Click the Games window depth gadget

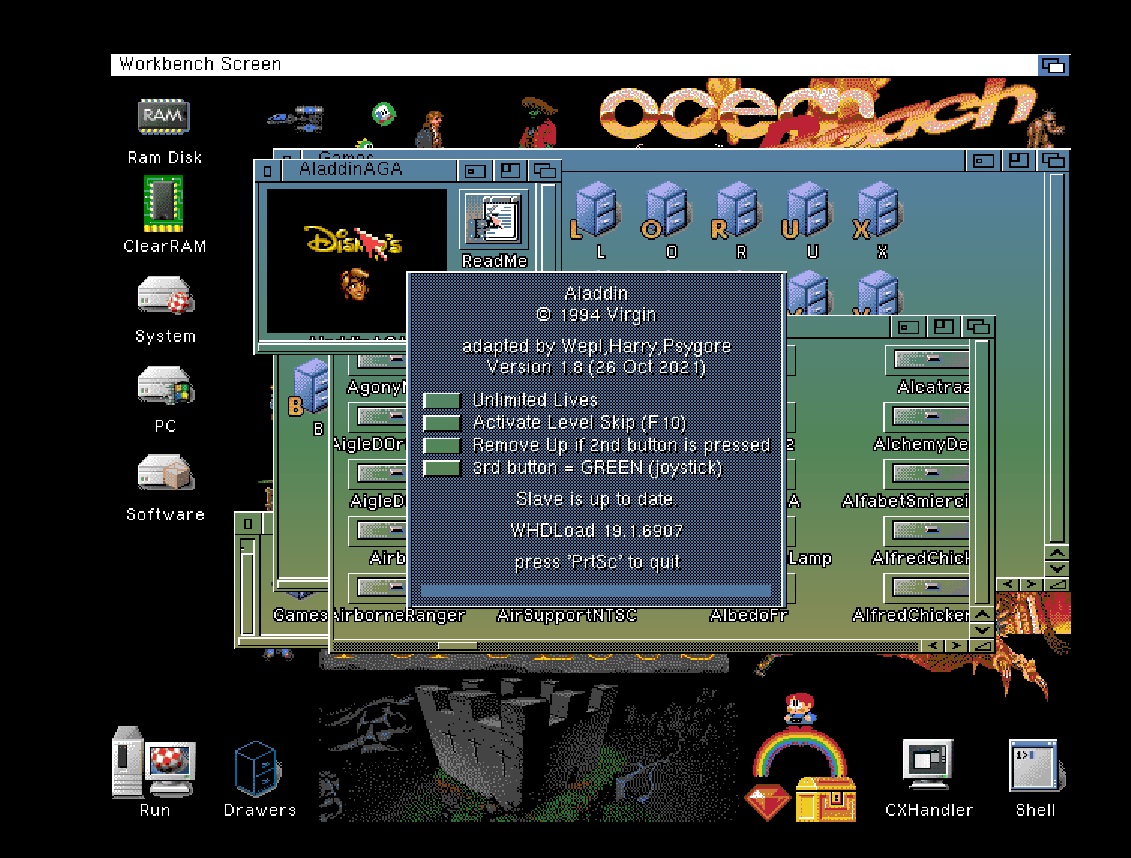(1053, 160)
